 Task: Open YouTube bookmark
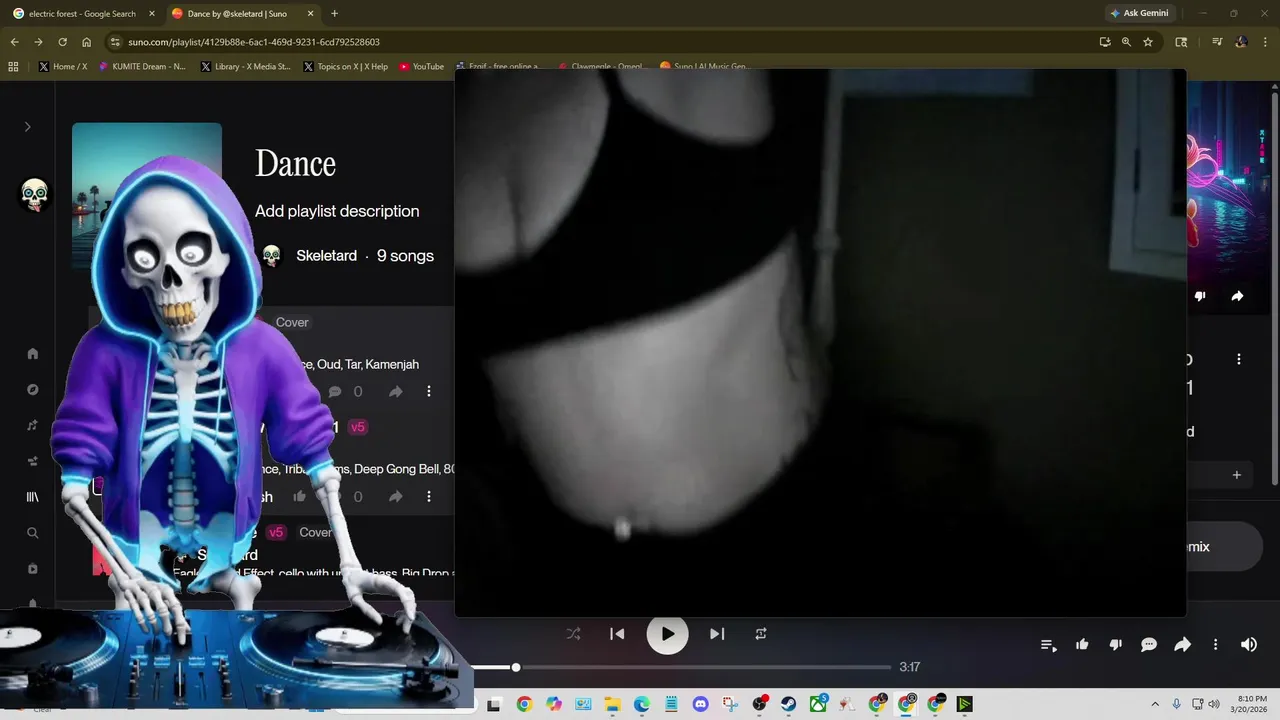(x=421, y=67)
